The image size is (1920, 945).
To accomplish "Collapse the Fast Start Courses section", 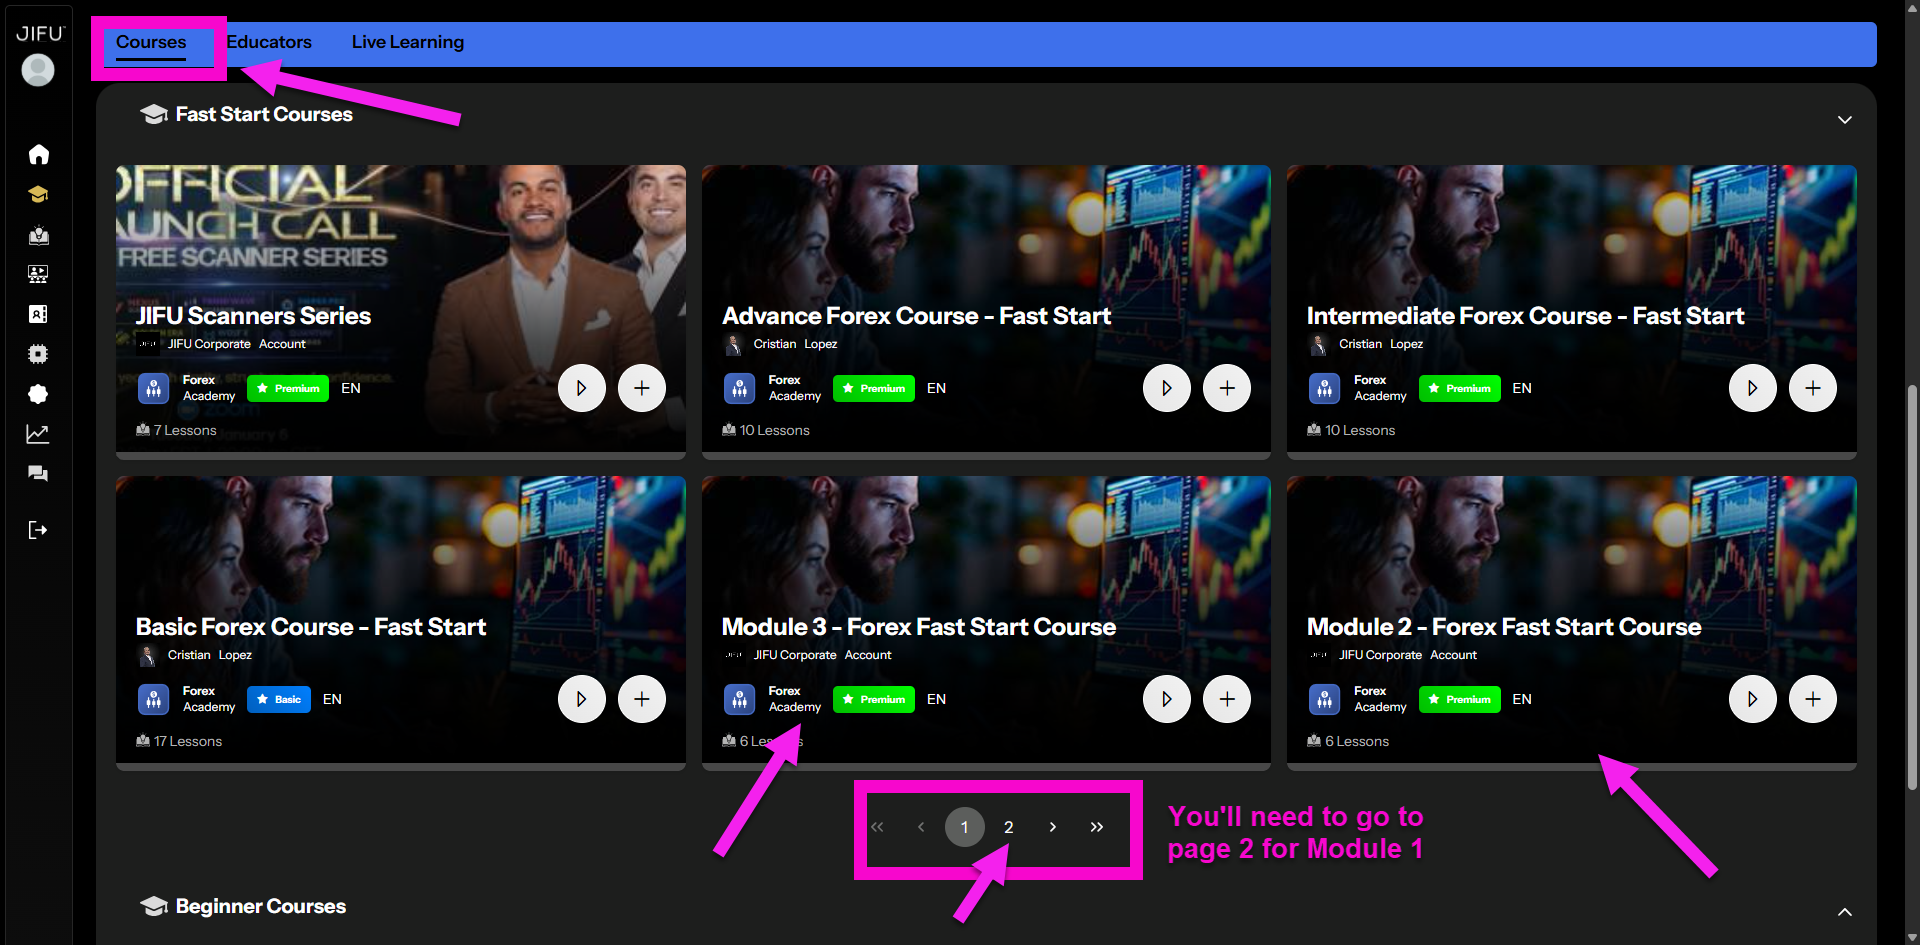I will coord(1844,120).
